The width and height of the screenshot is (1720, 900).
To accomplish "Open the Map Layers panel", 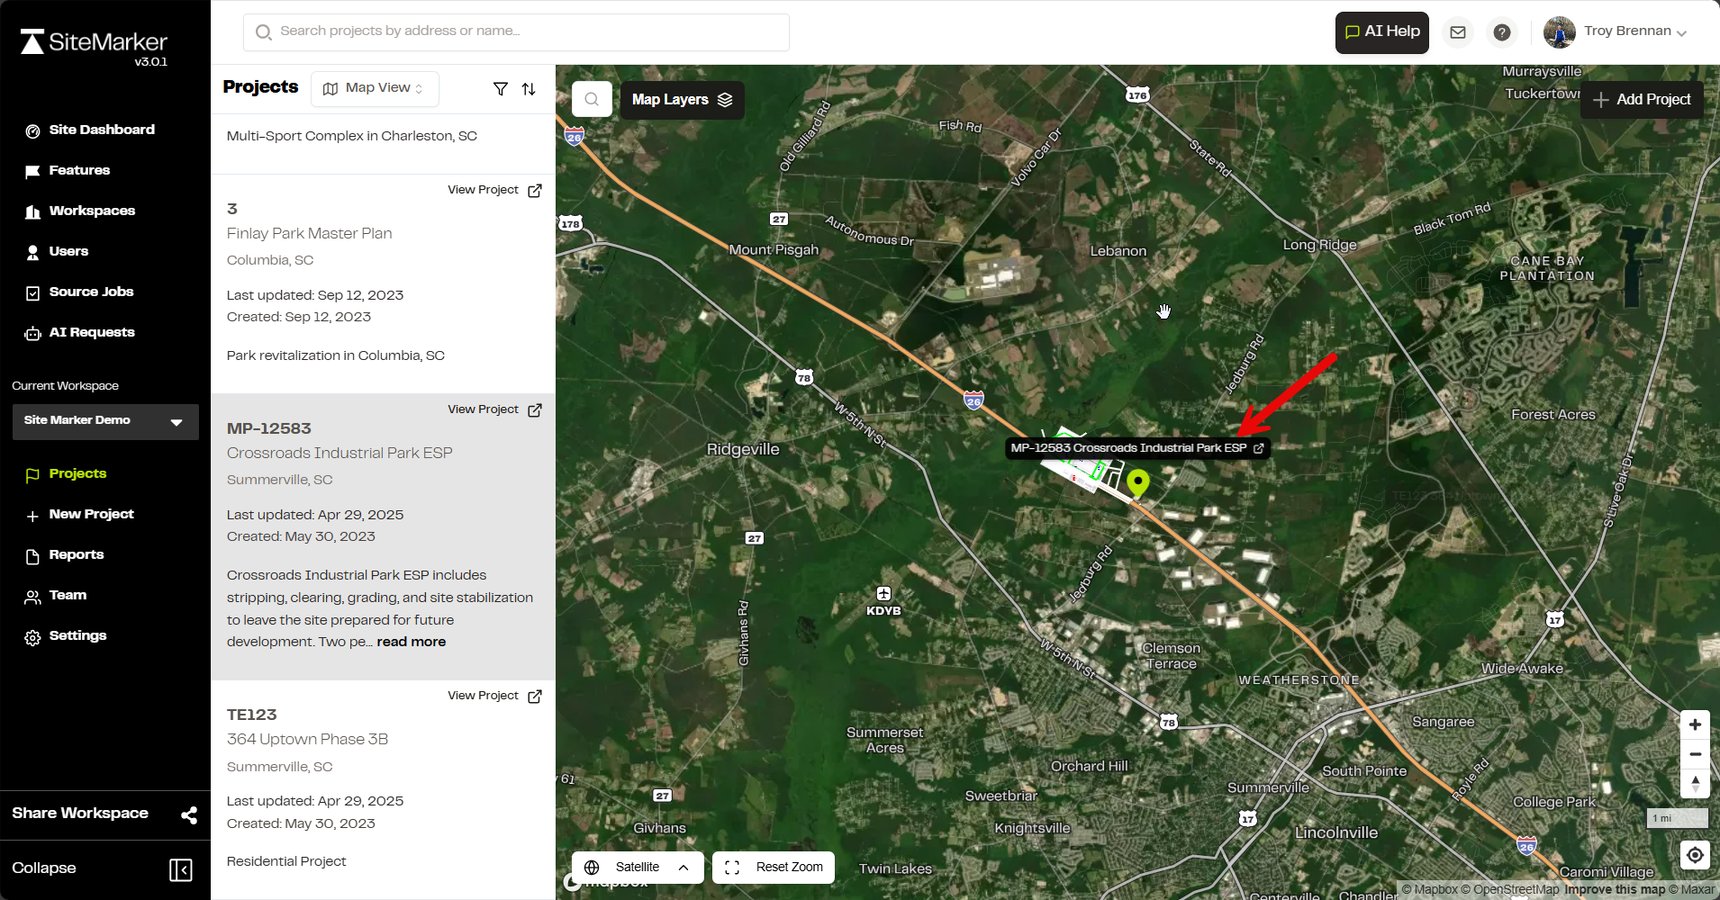I will click(681, 99).
